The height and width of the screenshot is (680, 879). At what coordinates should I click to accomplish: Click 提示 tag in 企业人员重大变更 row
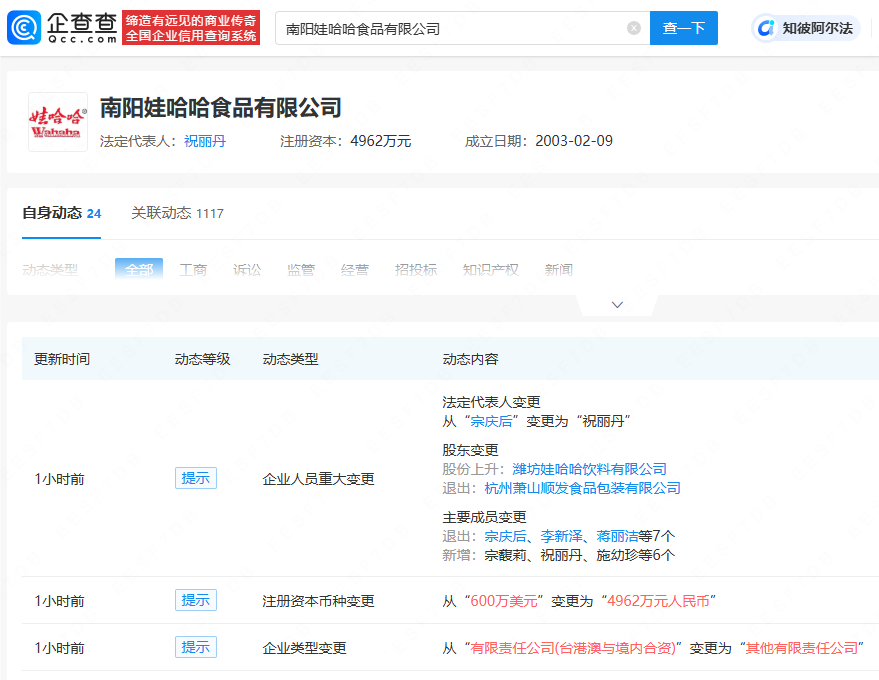pos(196,478)
